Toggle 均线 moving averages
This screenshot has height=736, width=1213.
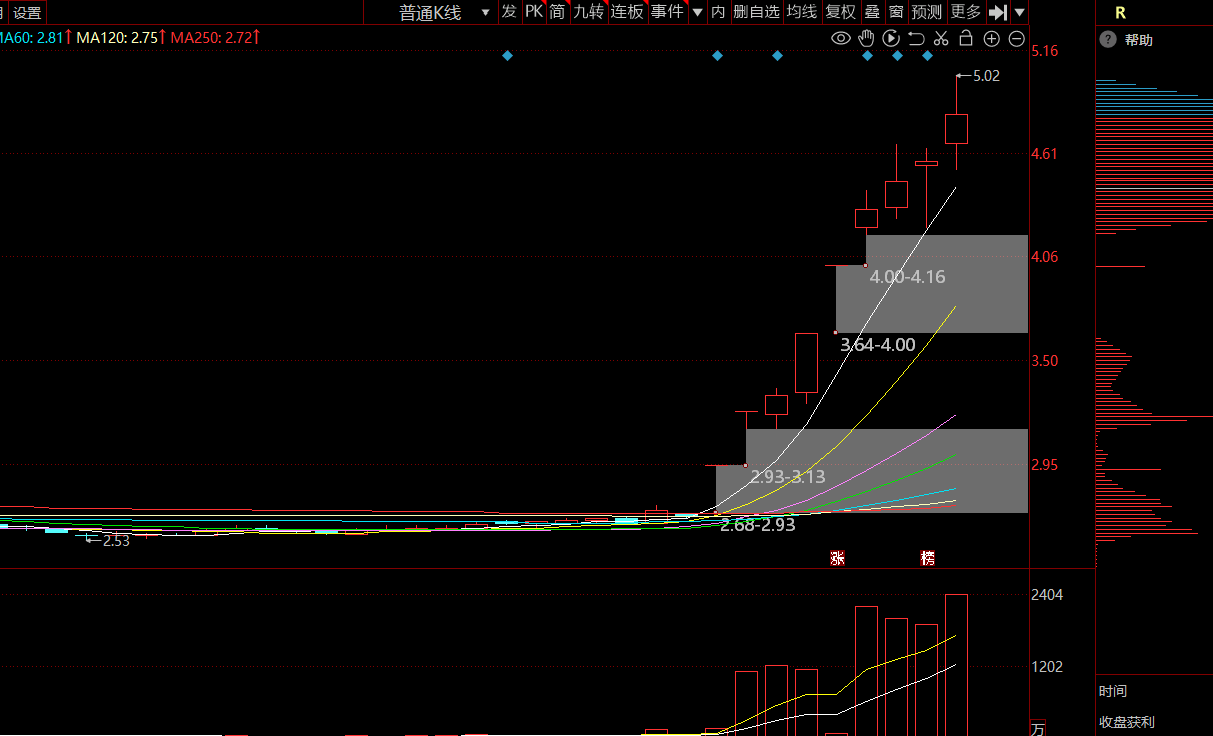point(802,12)
